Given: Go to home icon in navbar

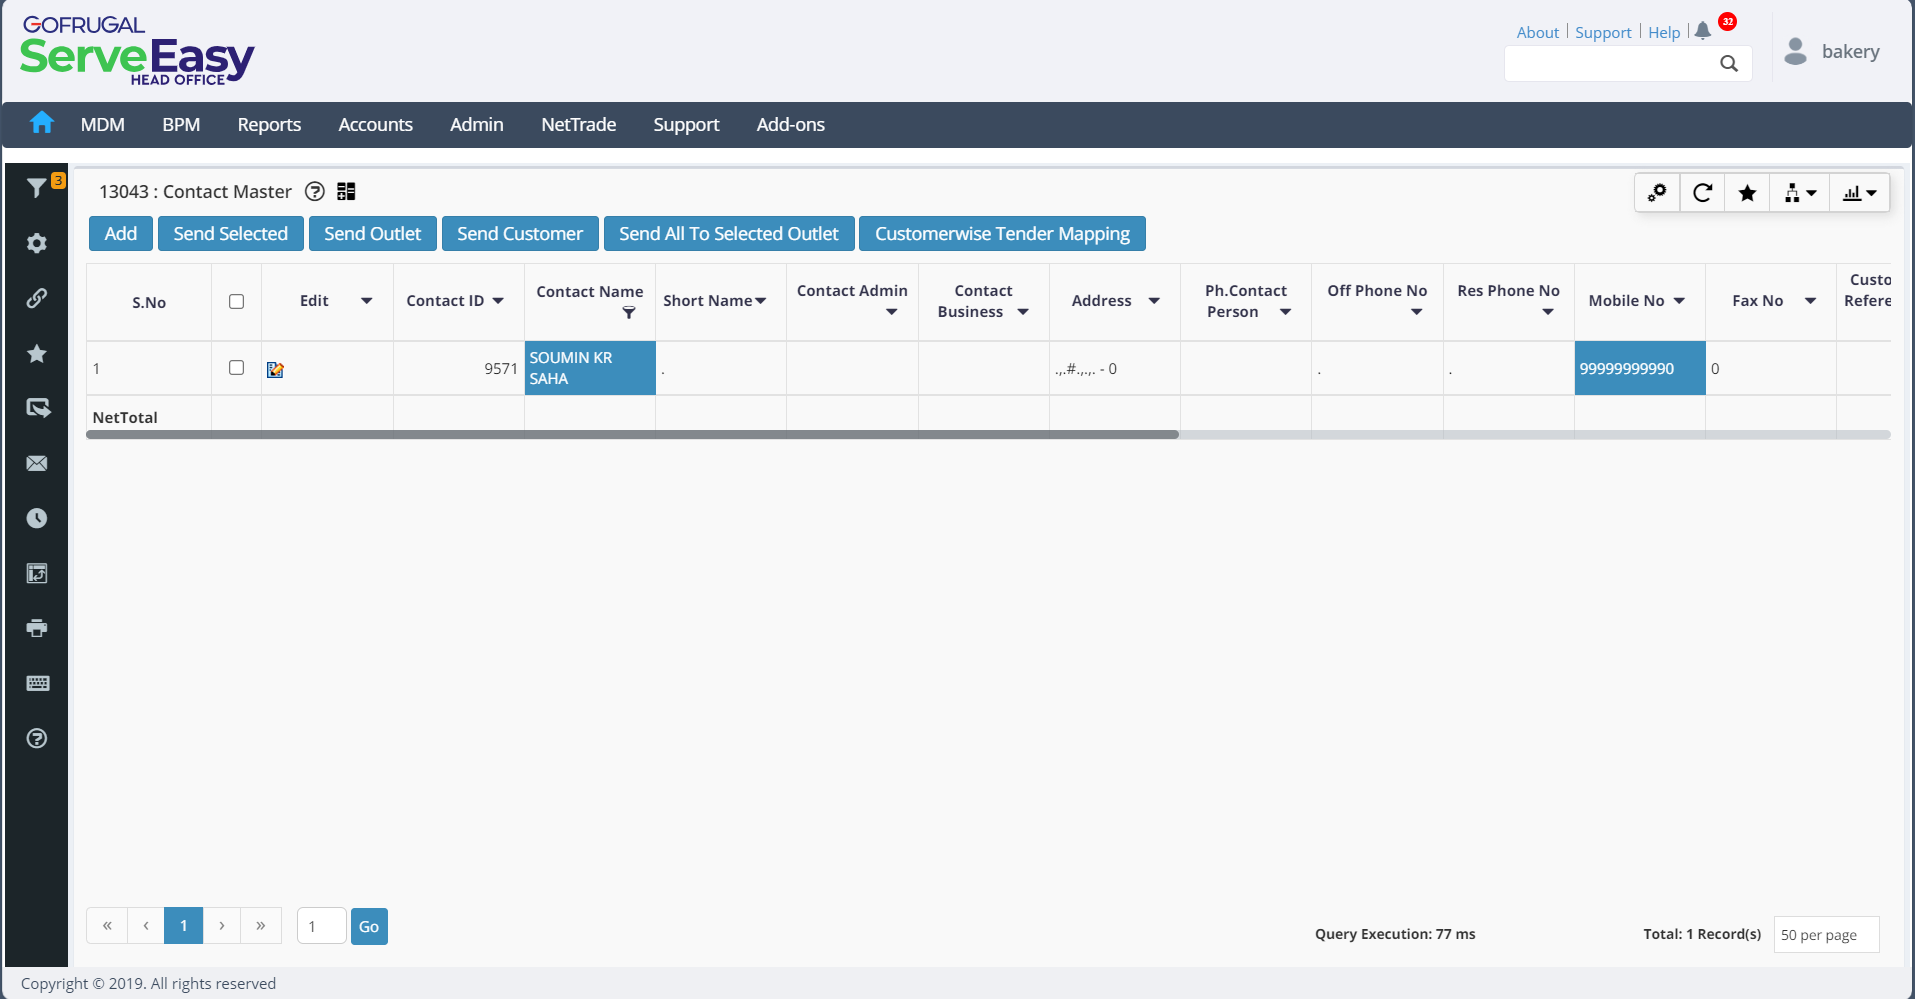Looking at the screenshot, I should click(41, 123).
